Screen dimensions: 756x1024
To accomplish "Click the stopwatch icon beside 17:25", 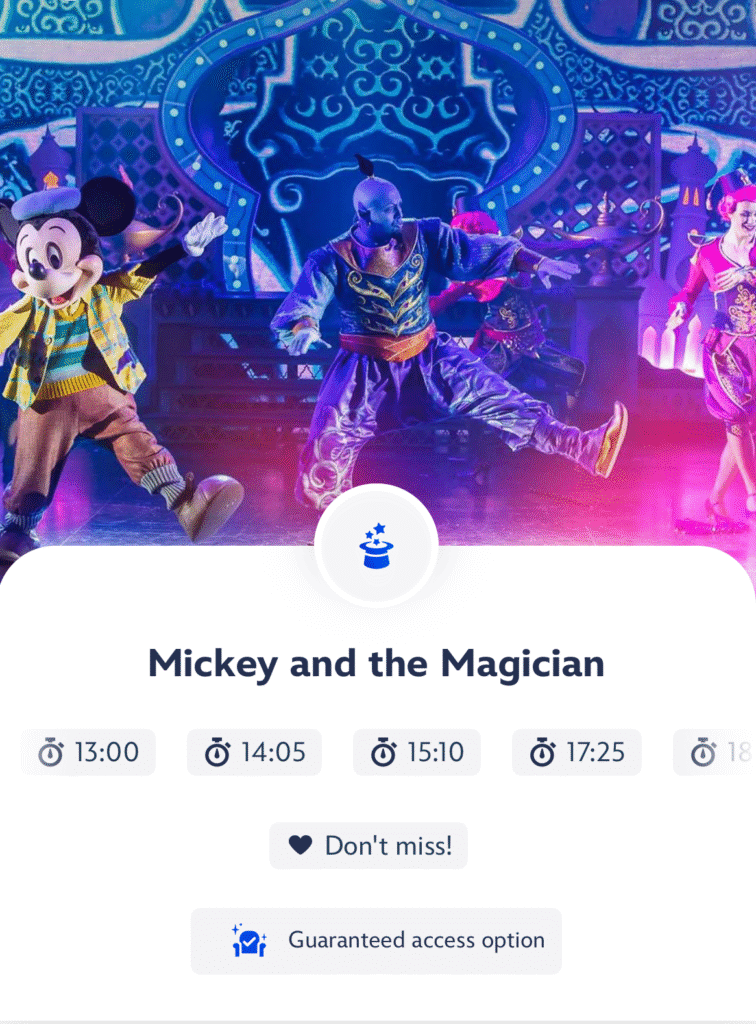I will [x=542, y=752].
